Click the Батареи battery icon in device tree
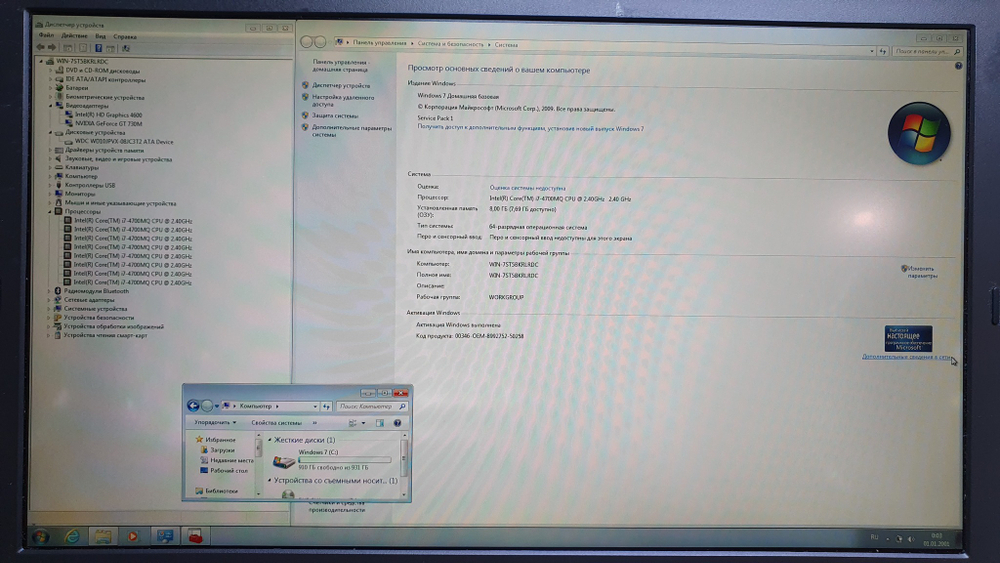The height and width of the screenshot is (563, 1000). tap(59, 88)
